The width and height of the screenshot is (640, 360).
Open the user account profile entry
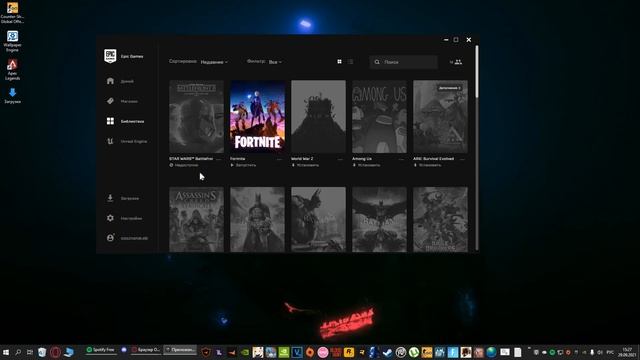tap(127, 238)
